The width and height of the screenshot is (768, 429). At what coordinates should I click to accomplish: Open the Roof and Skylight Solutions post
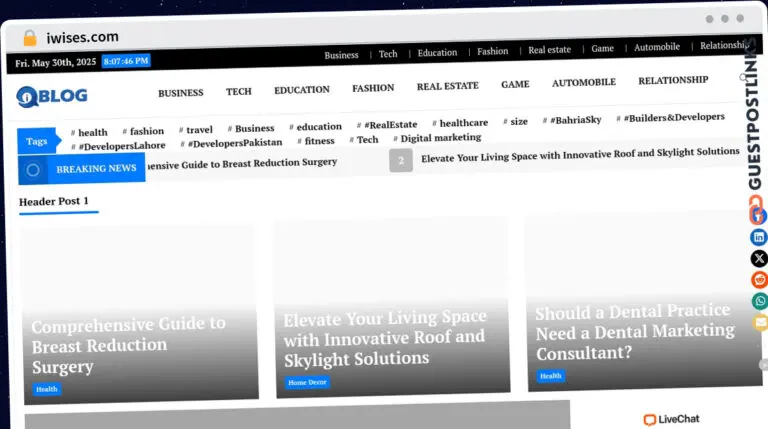(x=384, y=338)
